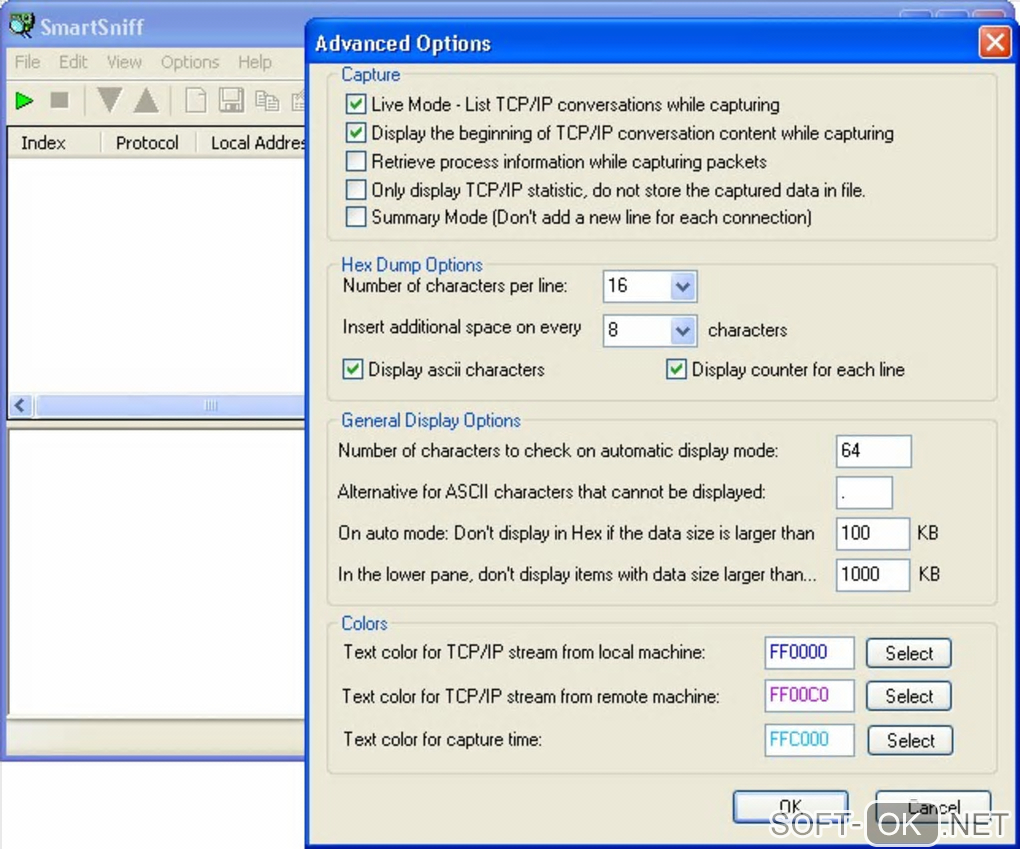1020x849 pixels.
Task: Toggle Display counter for each line checkbox
Action: tap(676, 370)
